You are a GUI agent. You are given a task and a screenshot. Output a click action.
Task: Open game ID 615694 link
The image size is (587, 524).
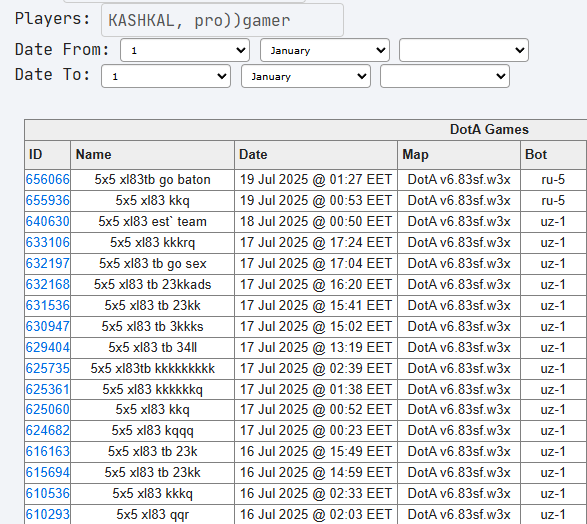[48, 472]
